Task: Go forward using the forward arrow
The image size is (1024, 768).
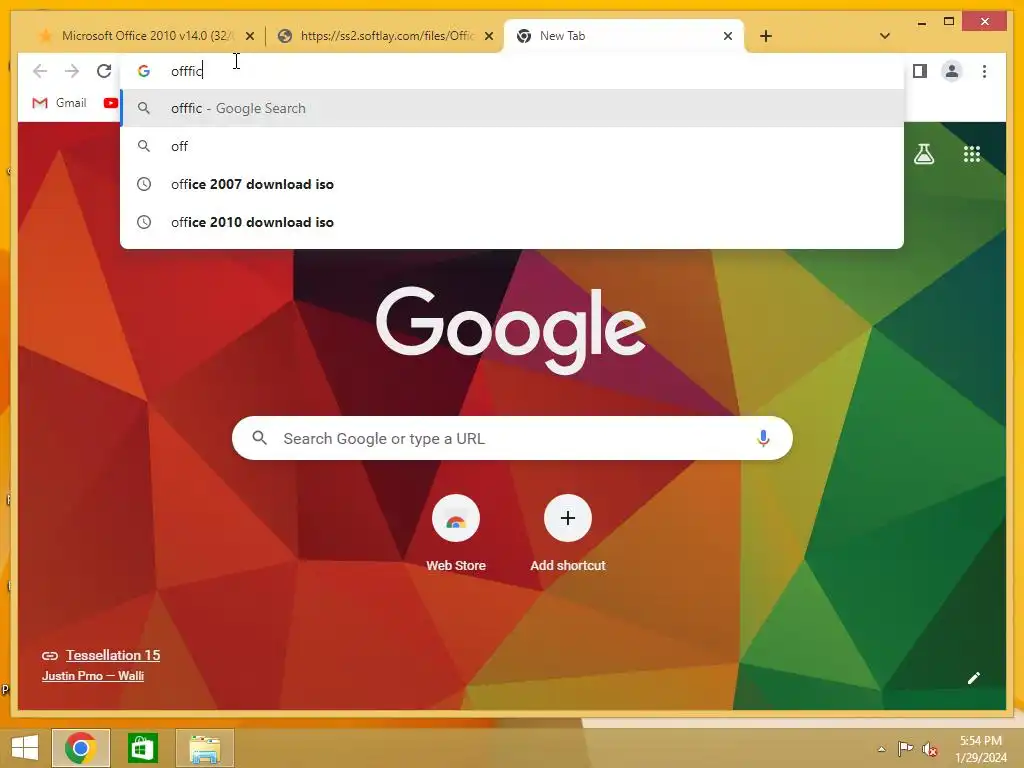Action: (72, 71)
